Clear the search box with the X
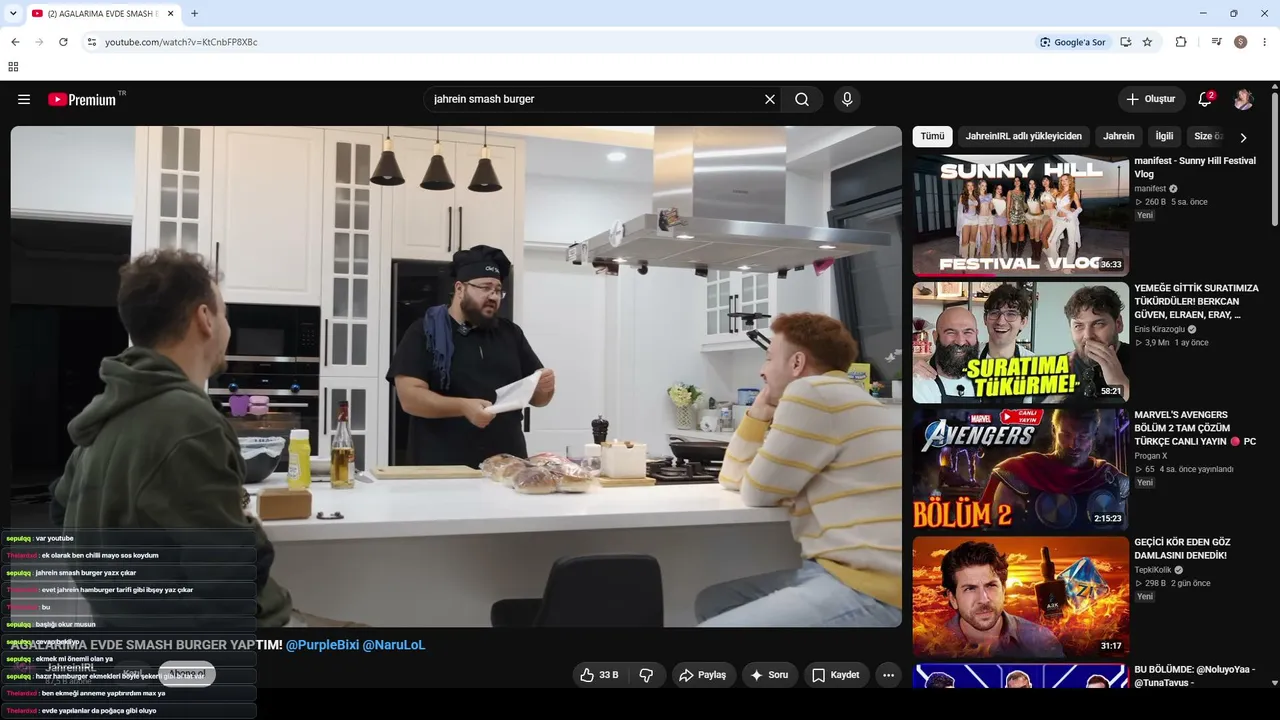The image size is (1280, 720). pos(770,99)
